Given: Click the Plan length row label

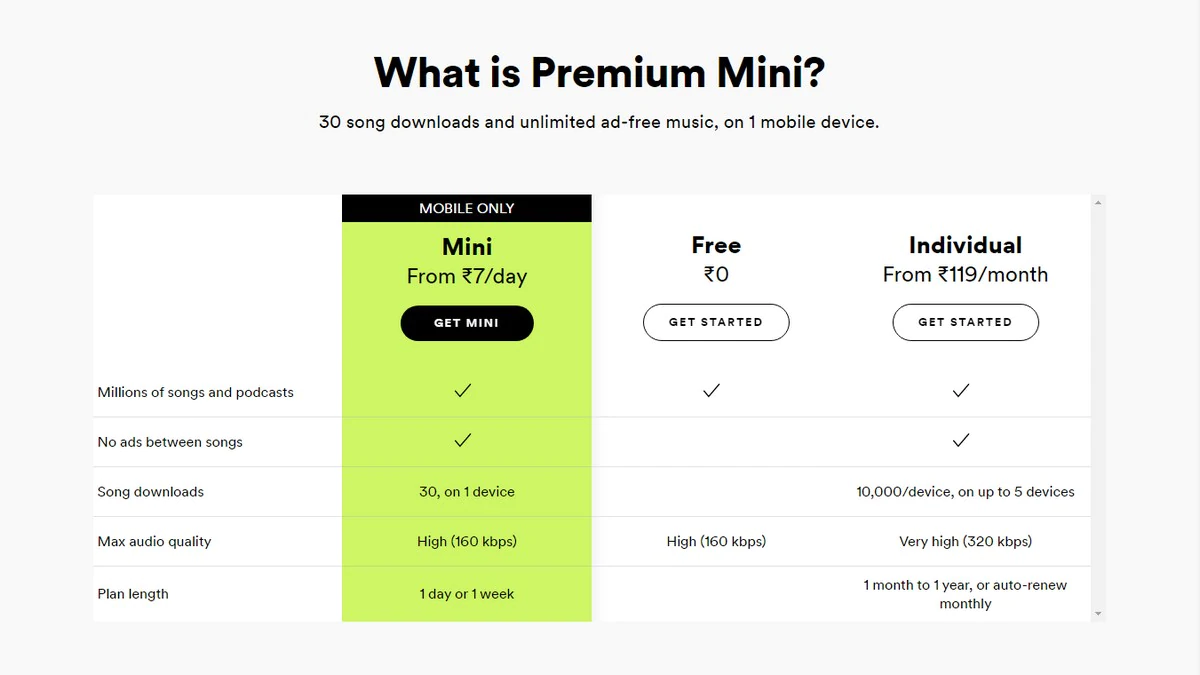Looking at the screenshot, I should pos(132,593).
